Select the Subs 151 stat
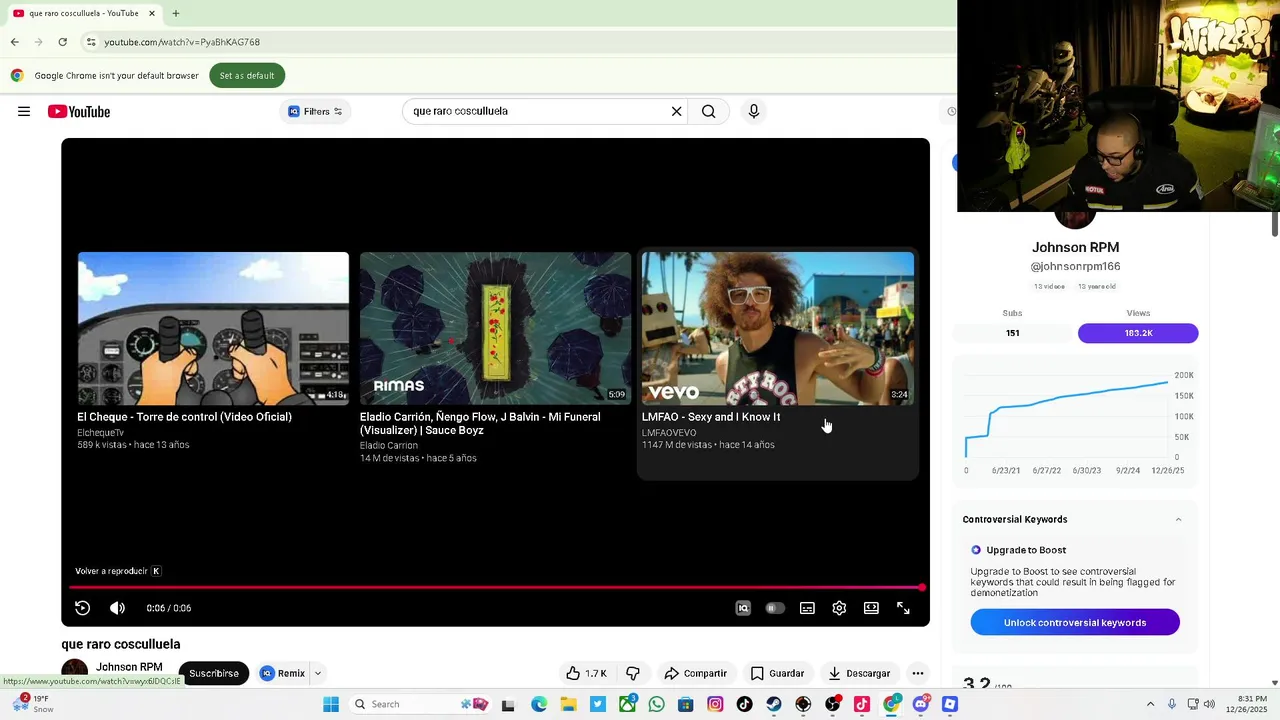 pos(1012,333)
